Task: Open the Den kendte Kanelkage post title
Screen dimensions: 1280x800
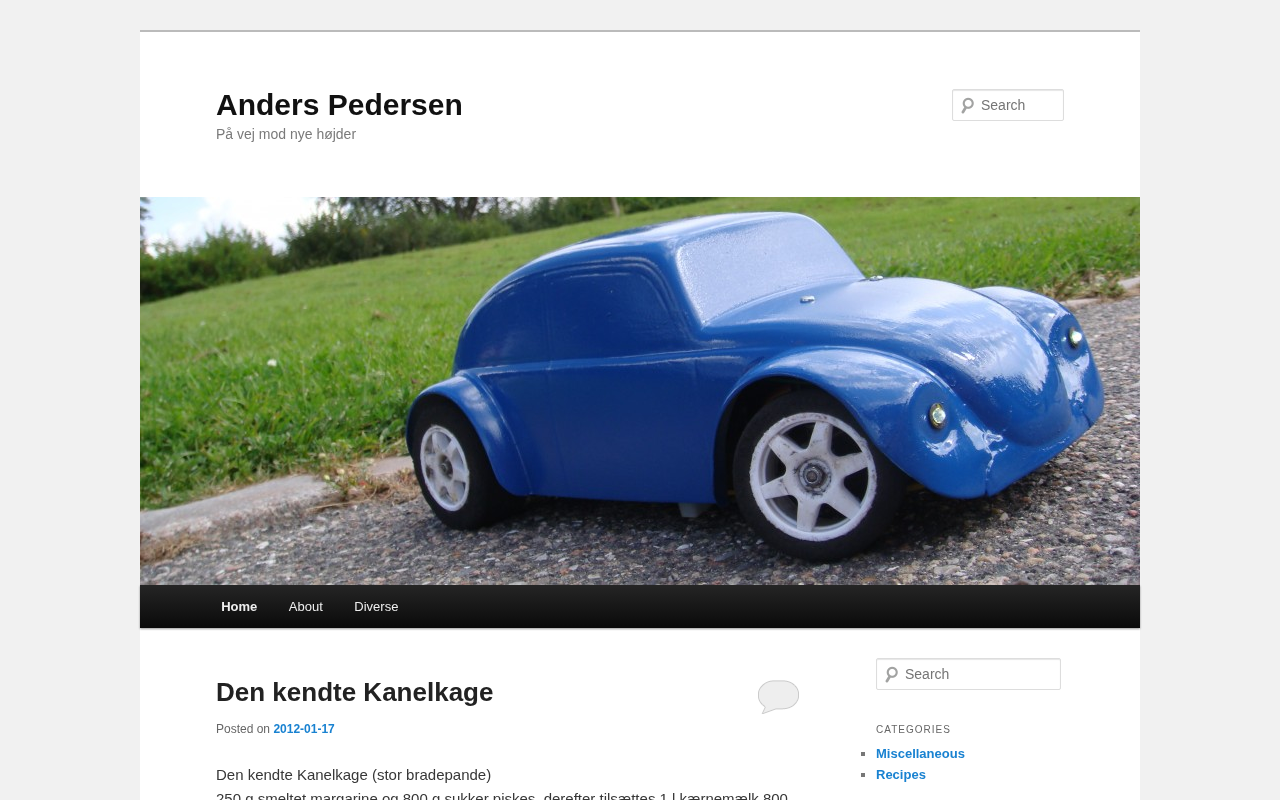Action: click(355, 692)
